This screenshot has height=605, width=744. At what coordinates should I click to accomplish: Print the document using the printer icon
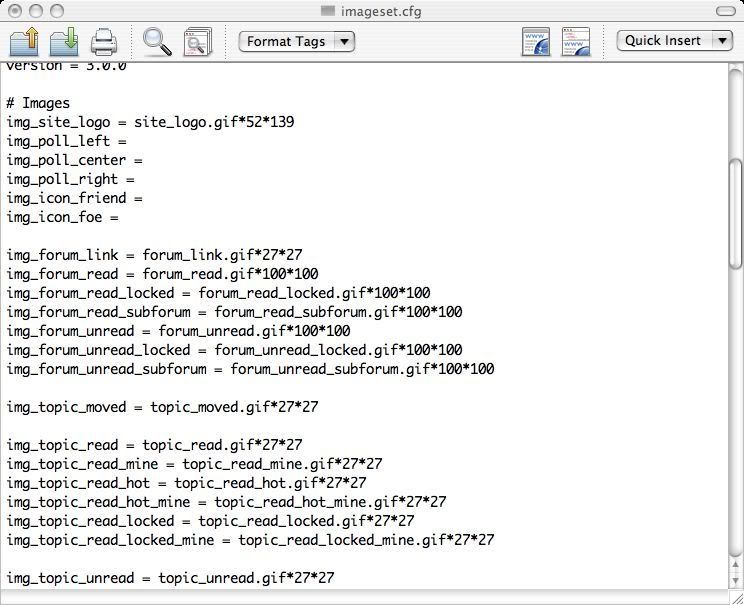click(x=104, y=42)
